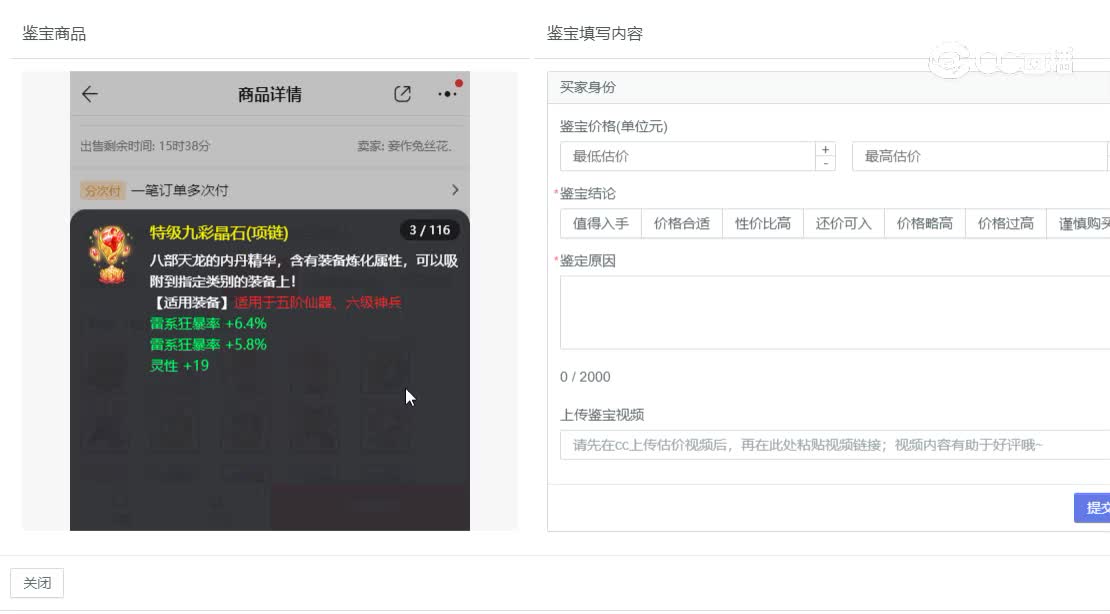Click the 雷系狂暴率 +6.4% attribute line
This screenshot has width=1110, height=614.
(x=208, y=324)
